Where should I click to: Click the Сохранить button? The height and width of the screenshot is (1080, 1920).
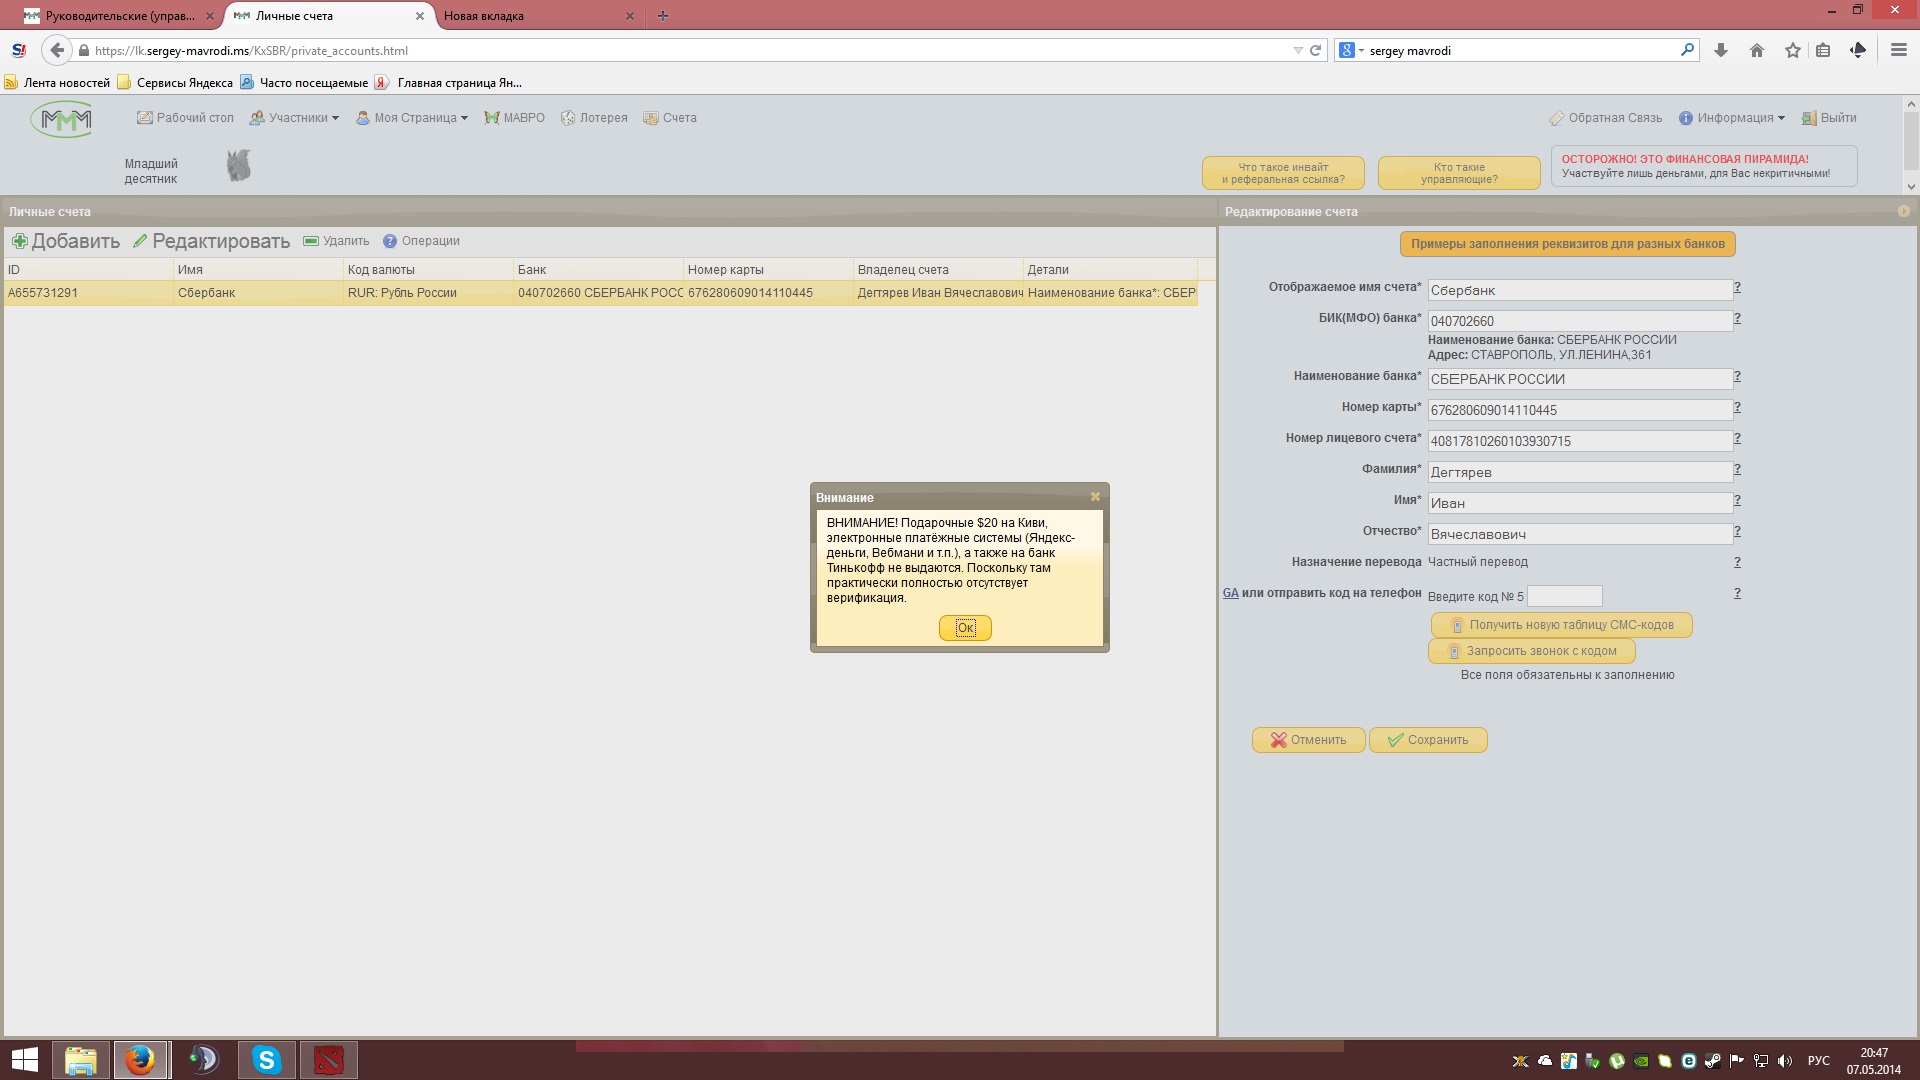pyautogui.click(x=1427, y=740)
